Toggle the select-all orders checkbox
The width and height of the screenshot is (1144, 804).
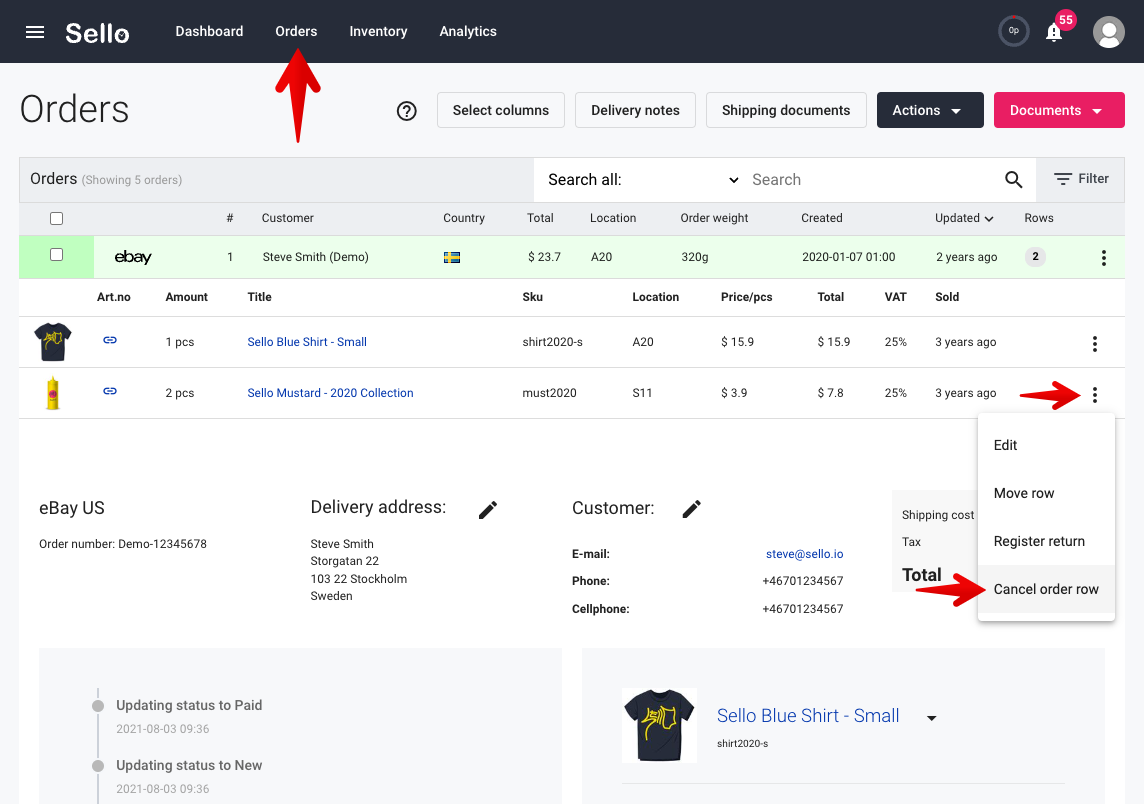click(x=56, y=218)
